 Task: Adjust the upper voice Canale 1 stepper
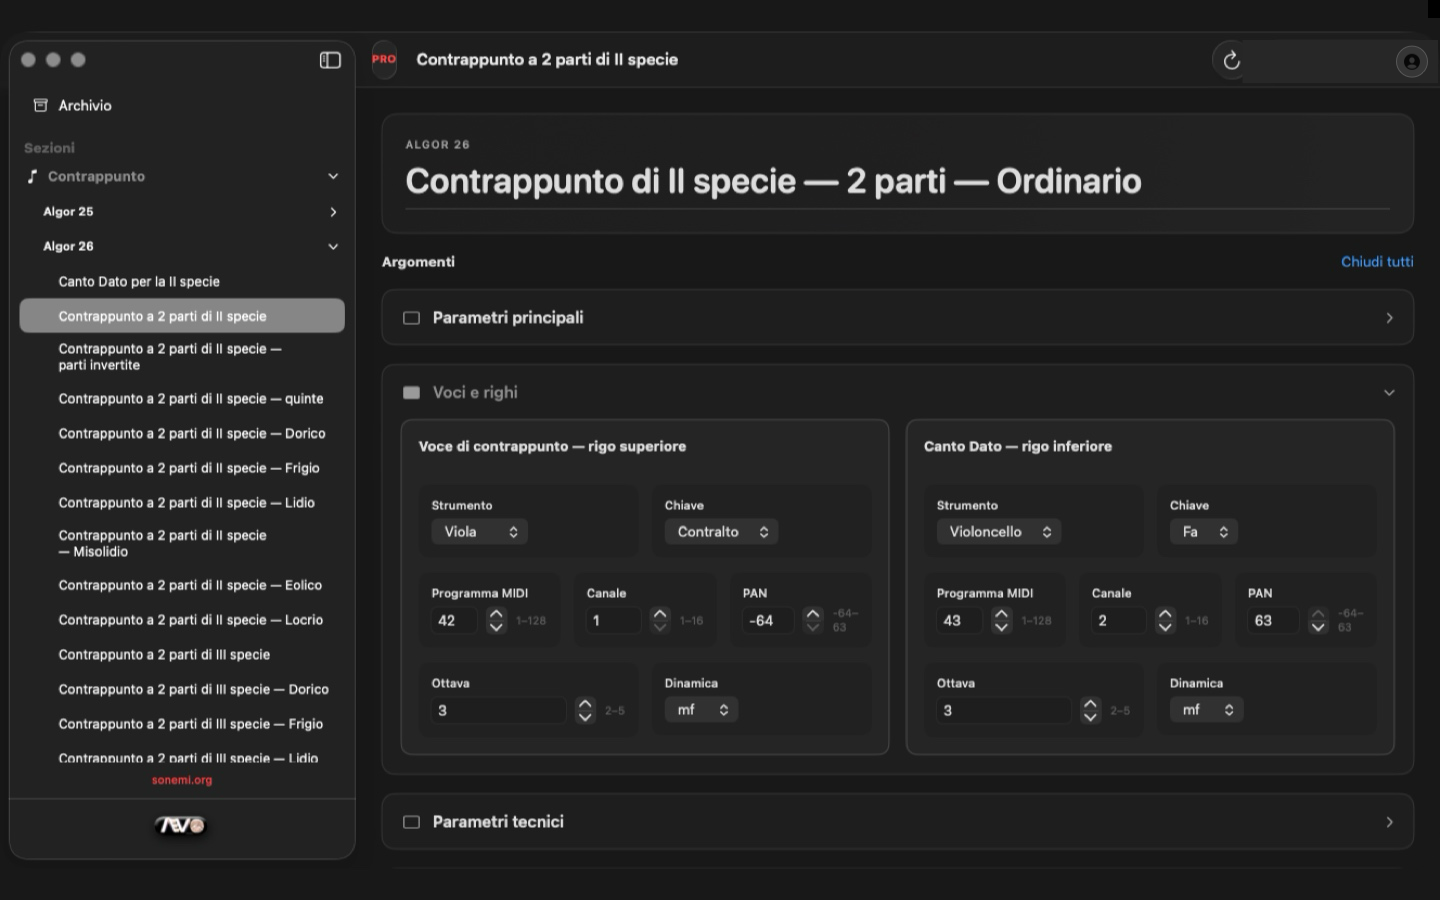click(x=660, y=621)
